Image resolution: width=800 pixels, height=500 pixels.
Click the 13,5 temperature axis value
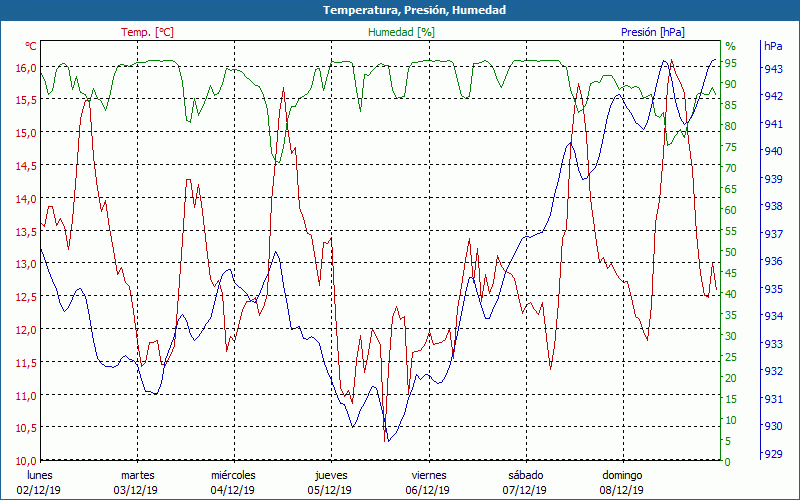click(26, 232)
